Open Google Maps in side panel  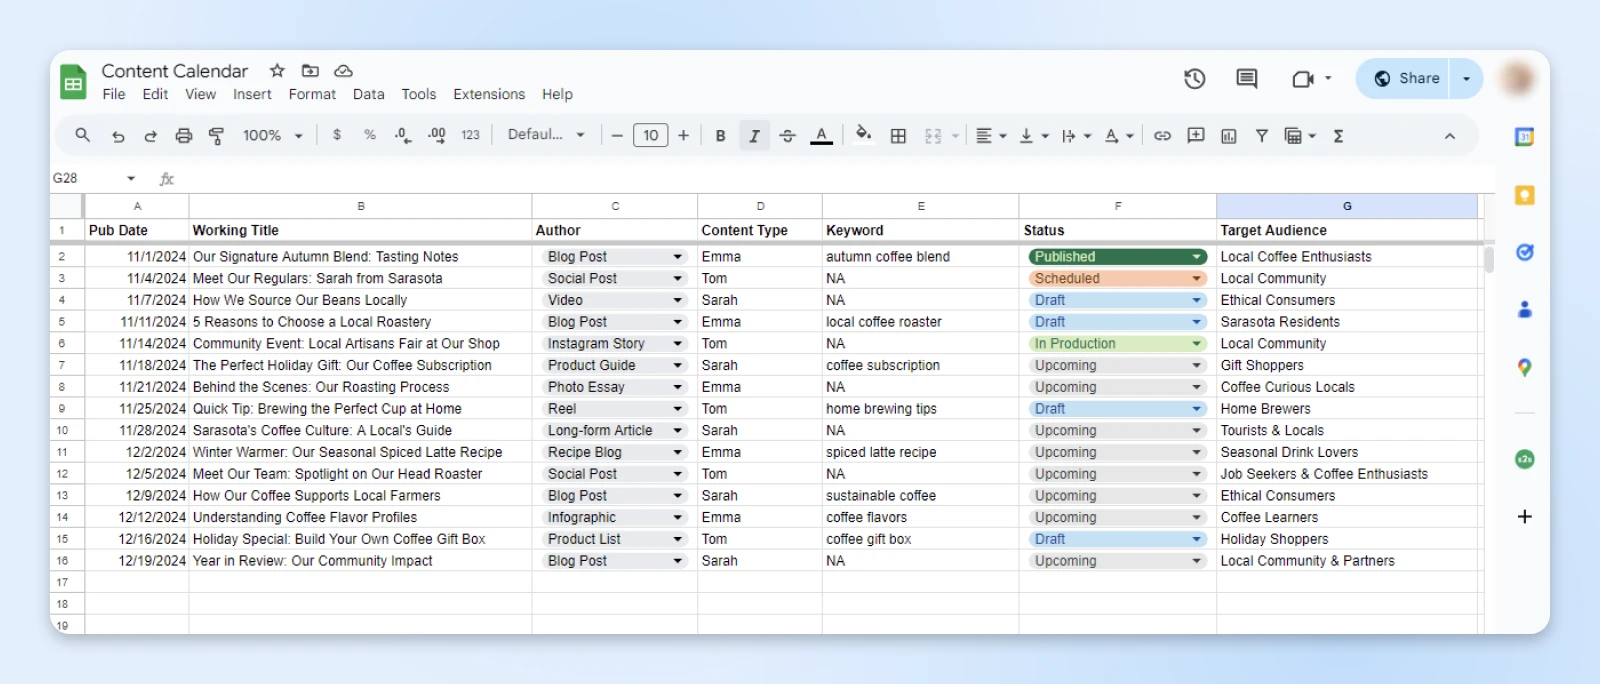click(1524, 368)
